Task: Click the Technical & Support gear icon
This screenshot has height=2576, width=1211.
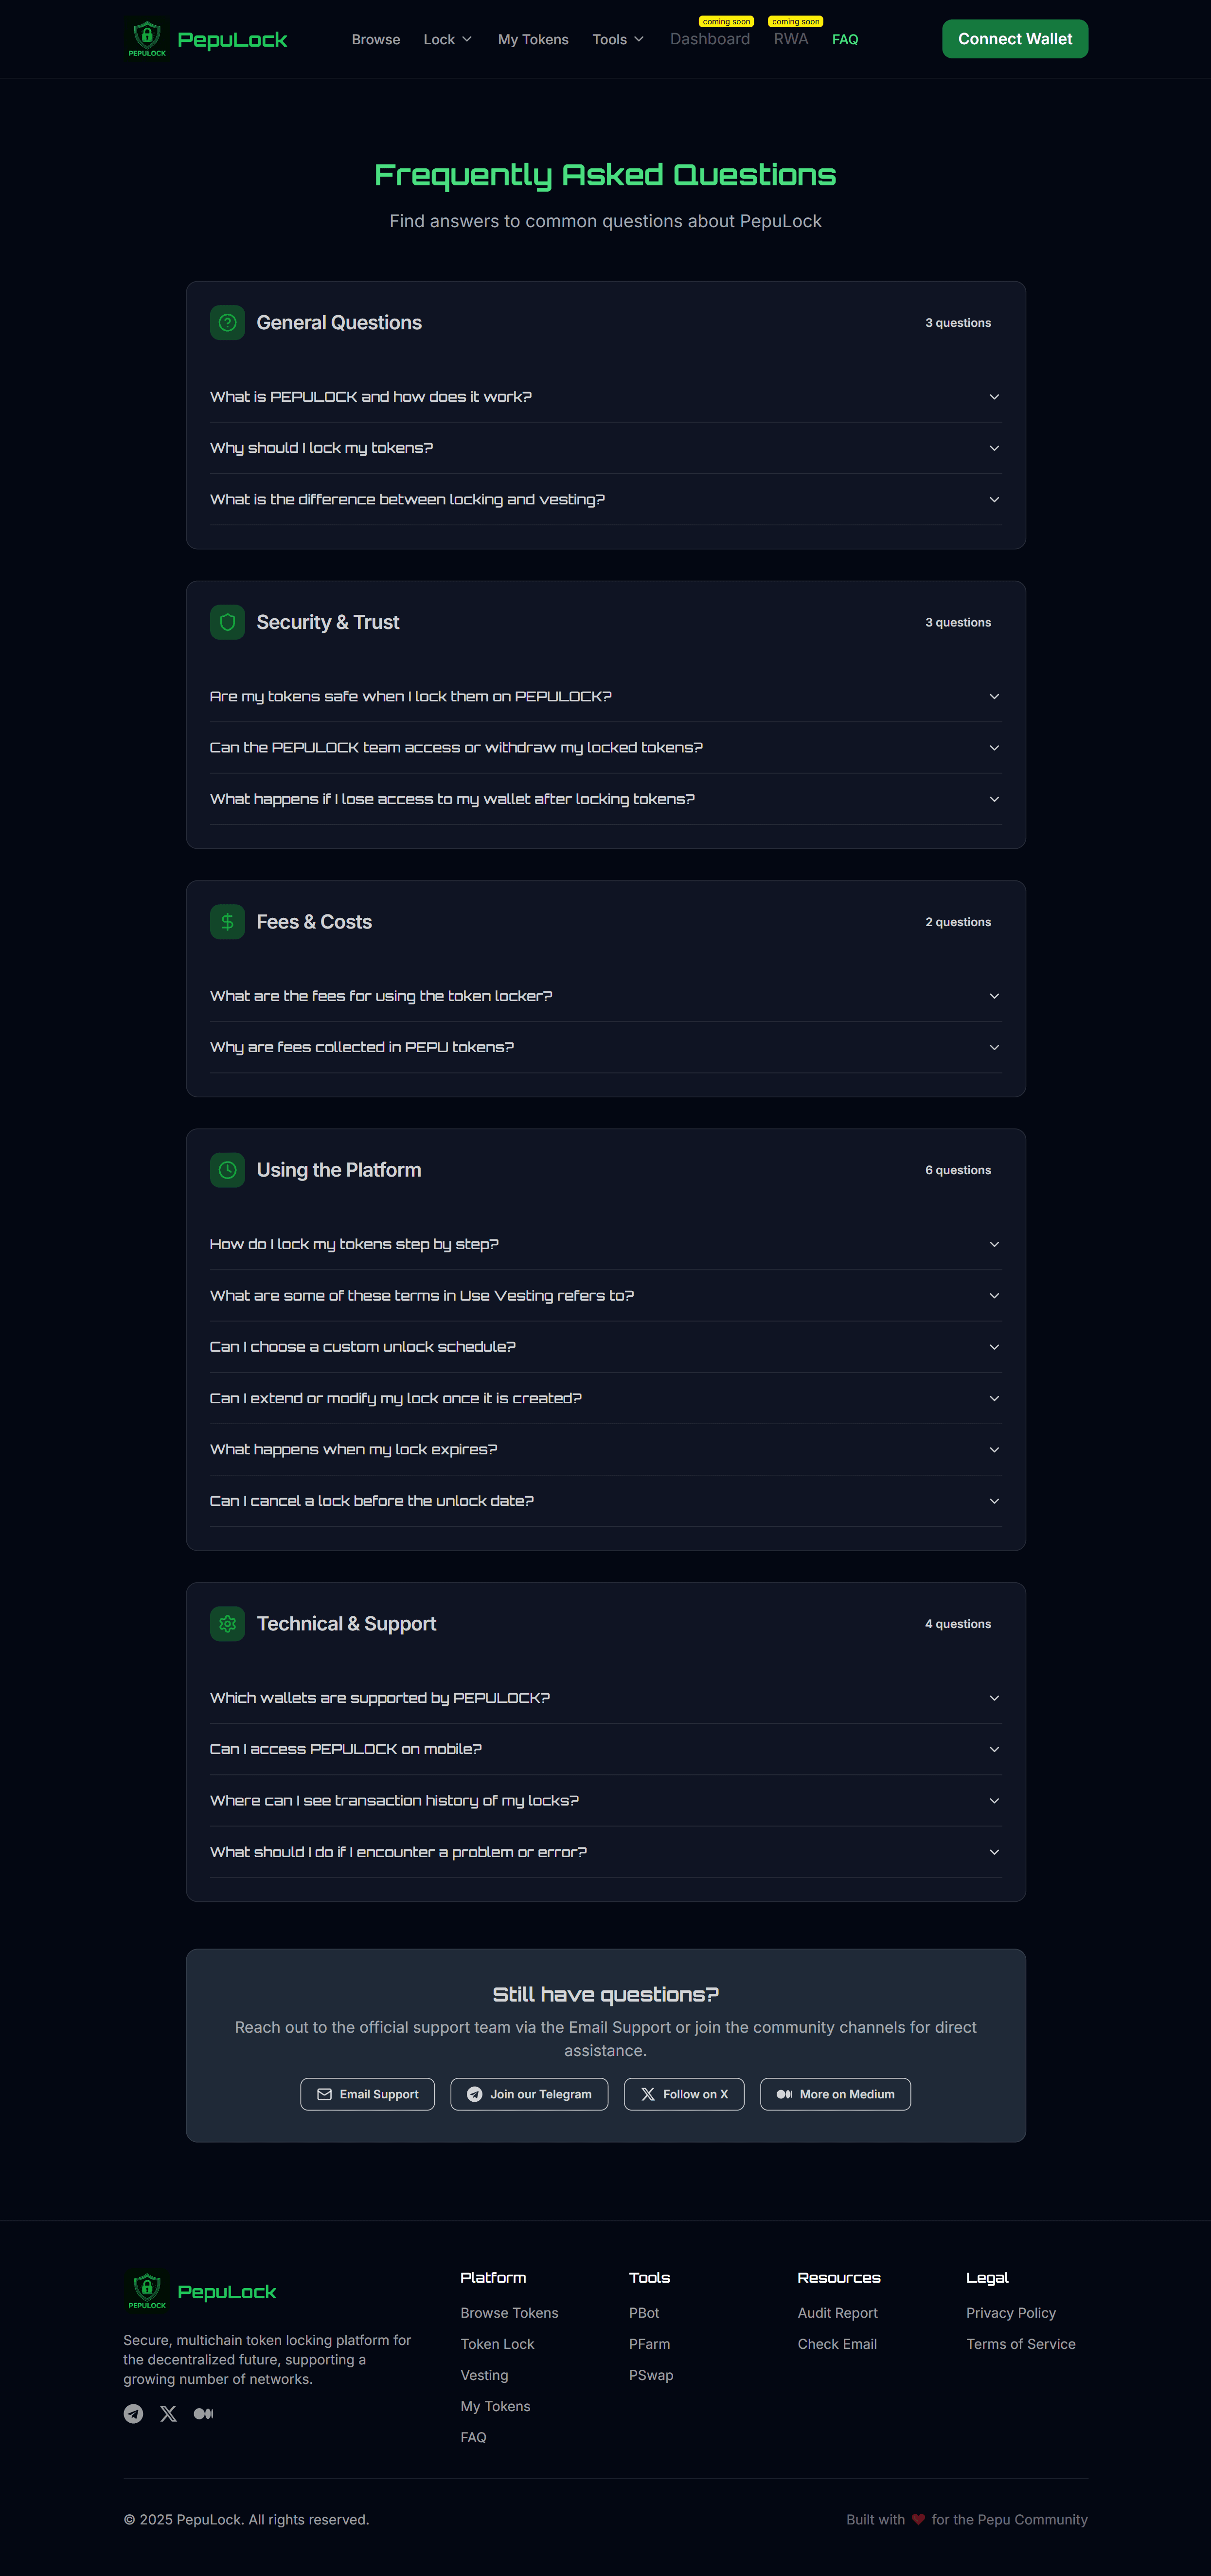Action: [x=227, y=1623]
